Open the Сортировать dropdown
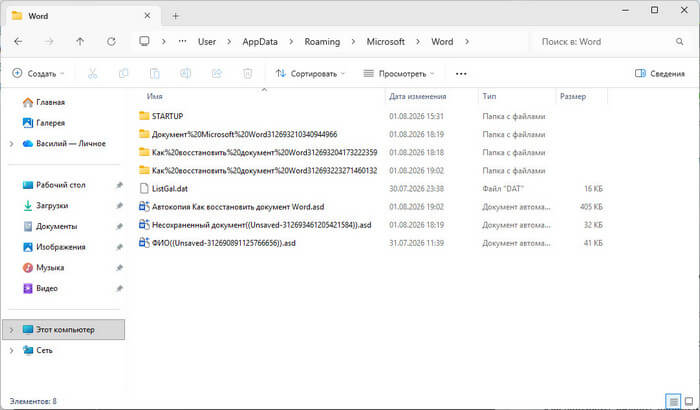Viewport: 700px width, 410px height. (x=310, y=74)
